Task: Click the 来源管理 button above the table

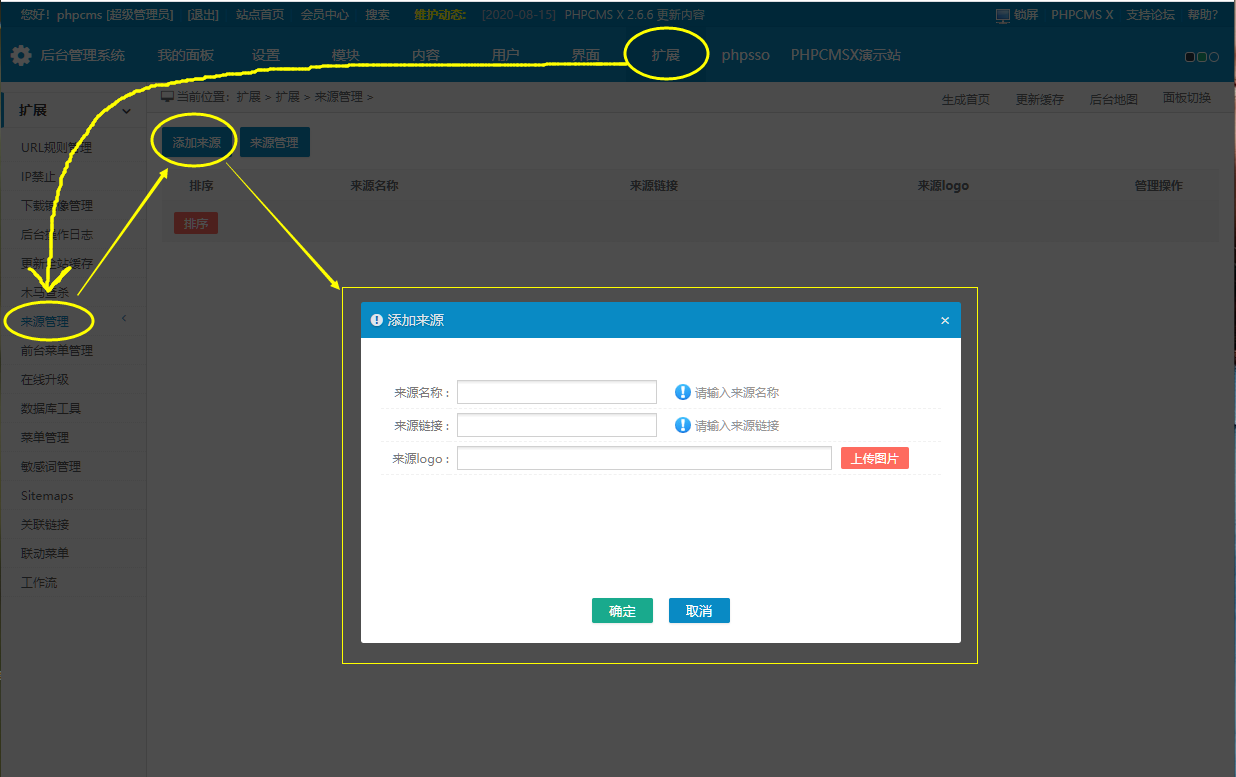Action: tap(275, 142)
